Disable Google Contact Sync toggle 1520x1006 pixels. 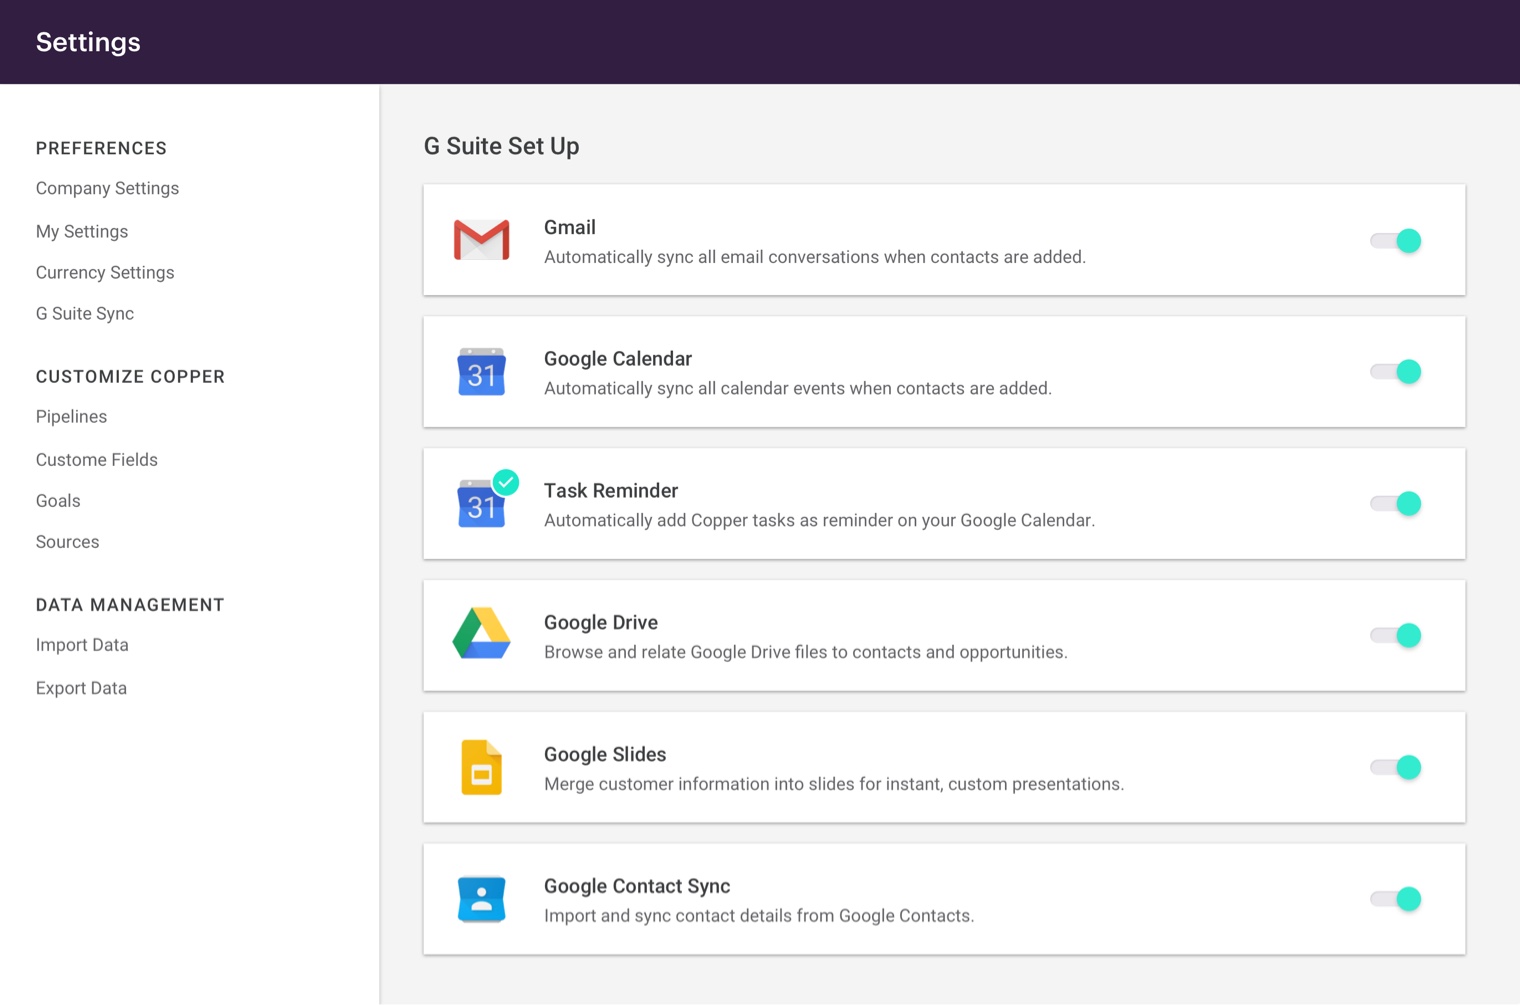pyautogui.click(x=1396, y=899)
